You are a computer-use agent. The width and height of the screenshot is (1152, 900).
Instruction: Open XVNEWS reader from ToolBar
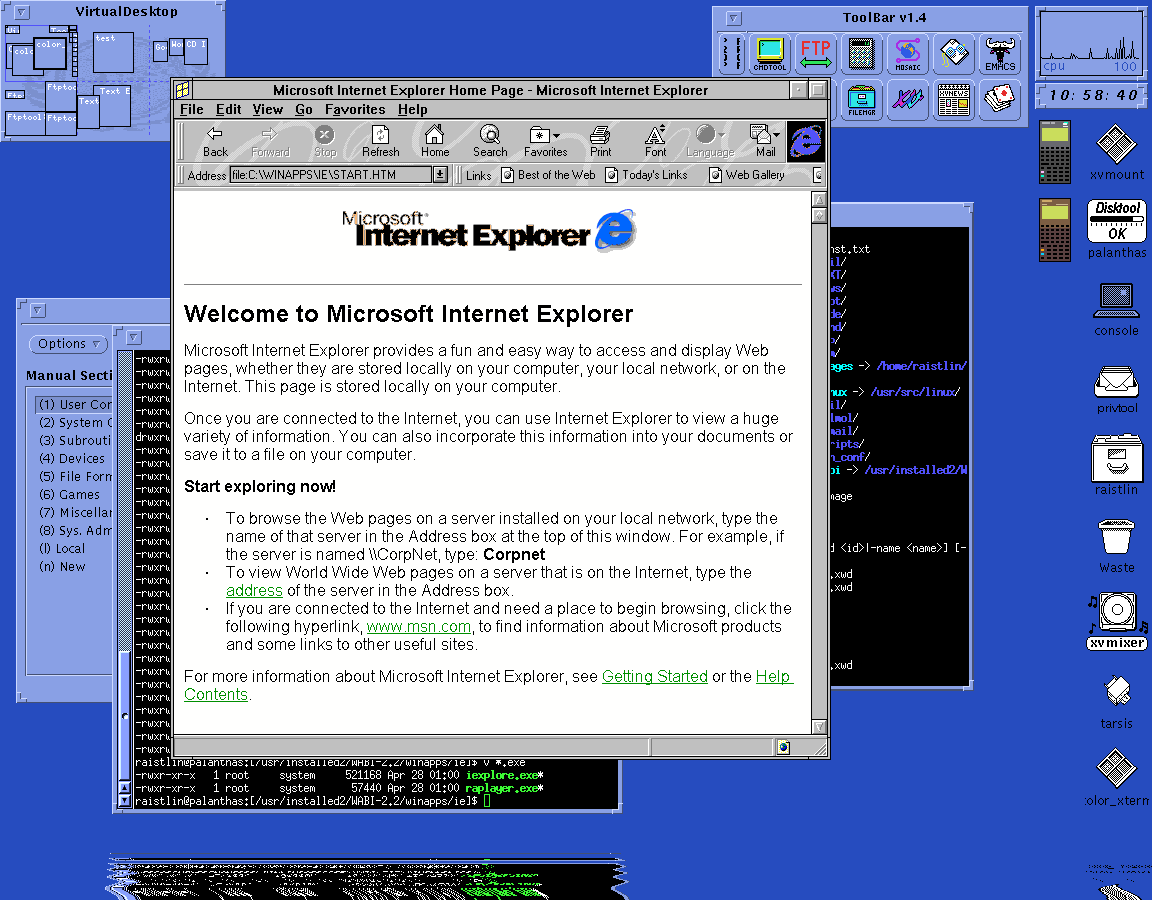[954, 100]
